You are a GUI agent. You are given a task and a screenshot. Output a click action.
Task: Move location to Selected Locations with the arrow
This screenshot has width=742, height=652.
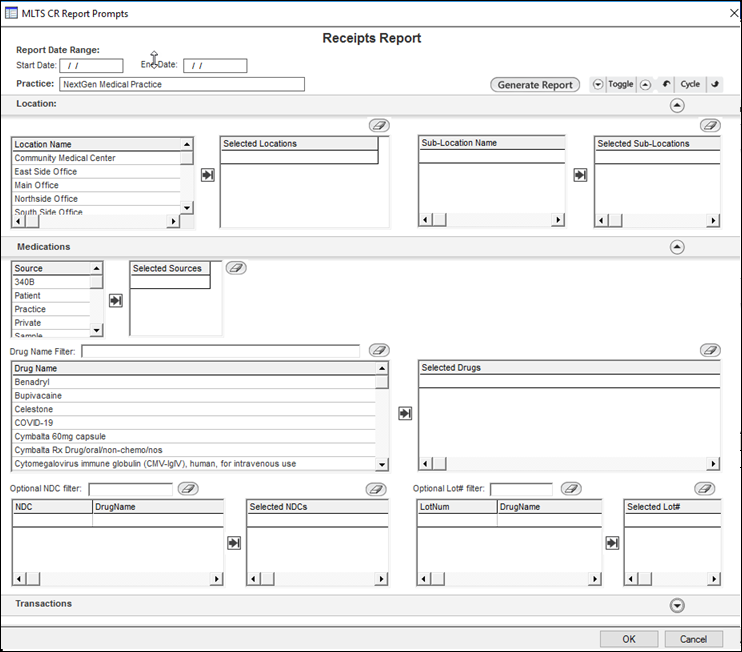208,175
